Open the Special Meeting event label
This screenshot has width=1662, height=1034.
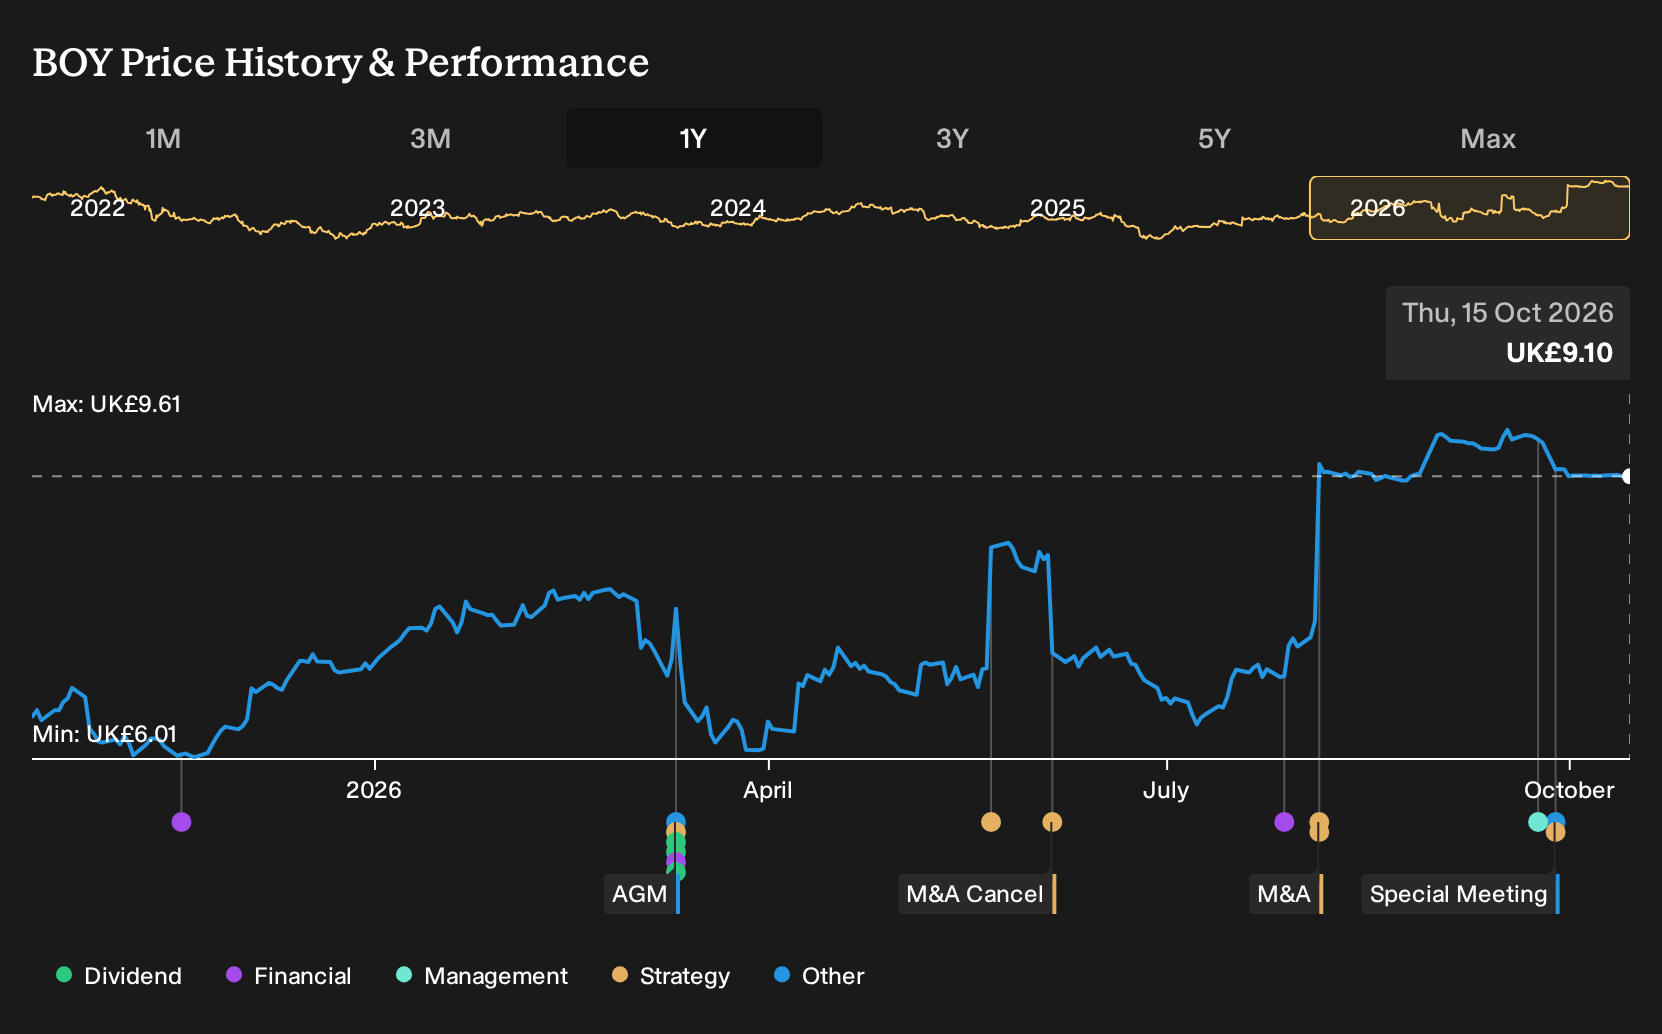tap(1459, 894)
